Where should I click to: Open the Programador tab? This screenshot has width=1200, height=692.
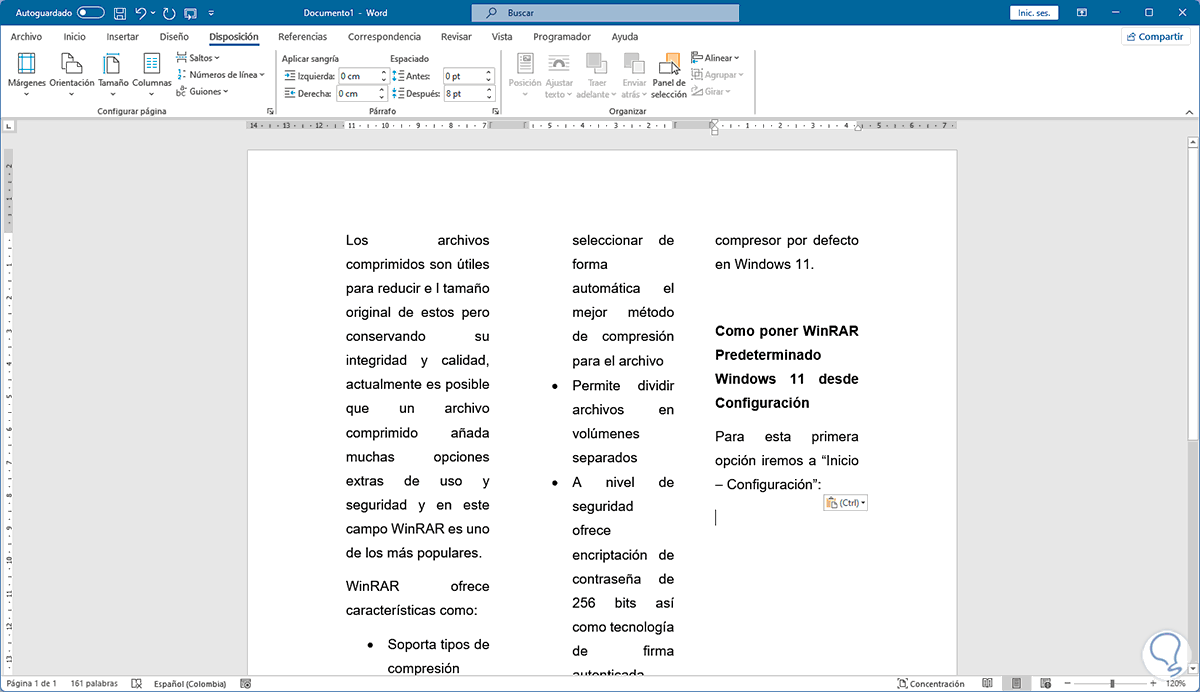click(x=562, y=36)
